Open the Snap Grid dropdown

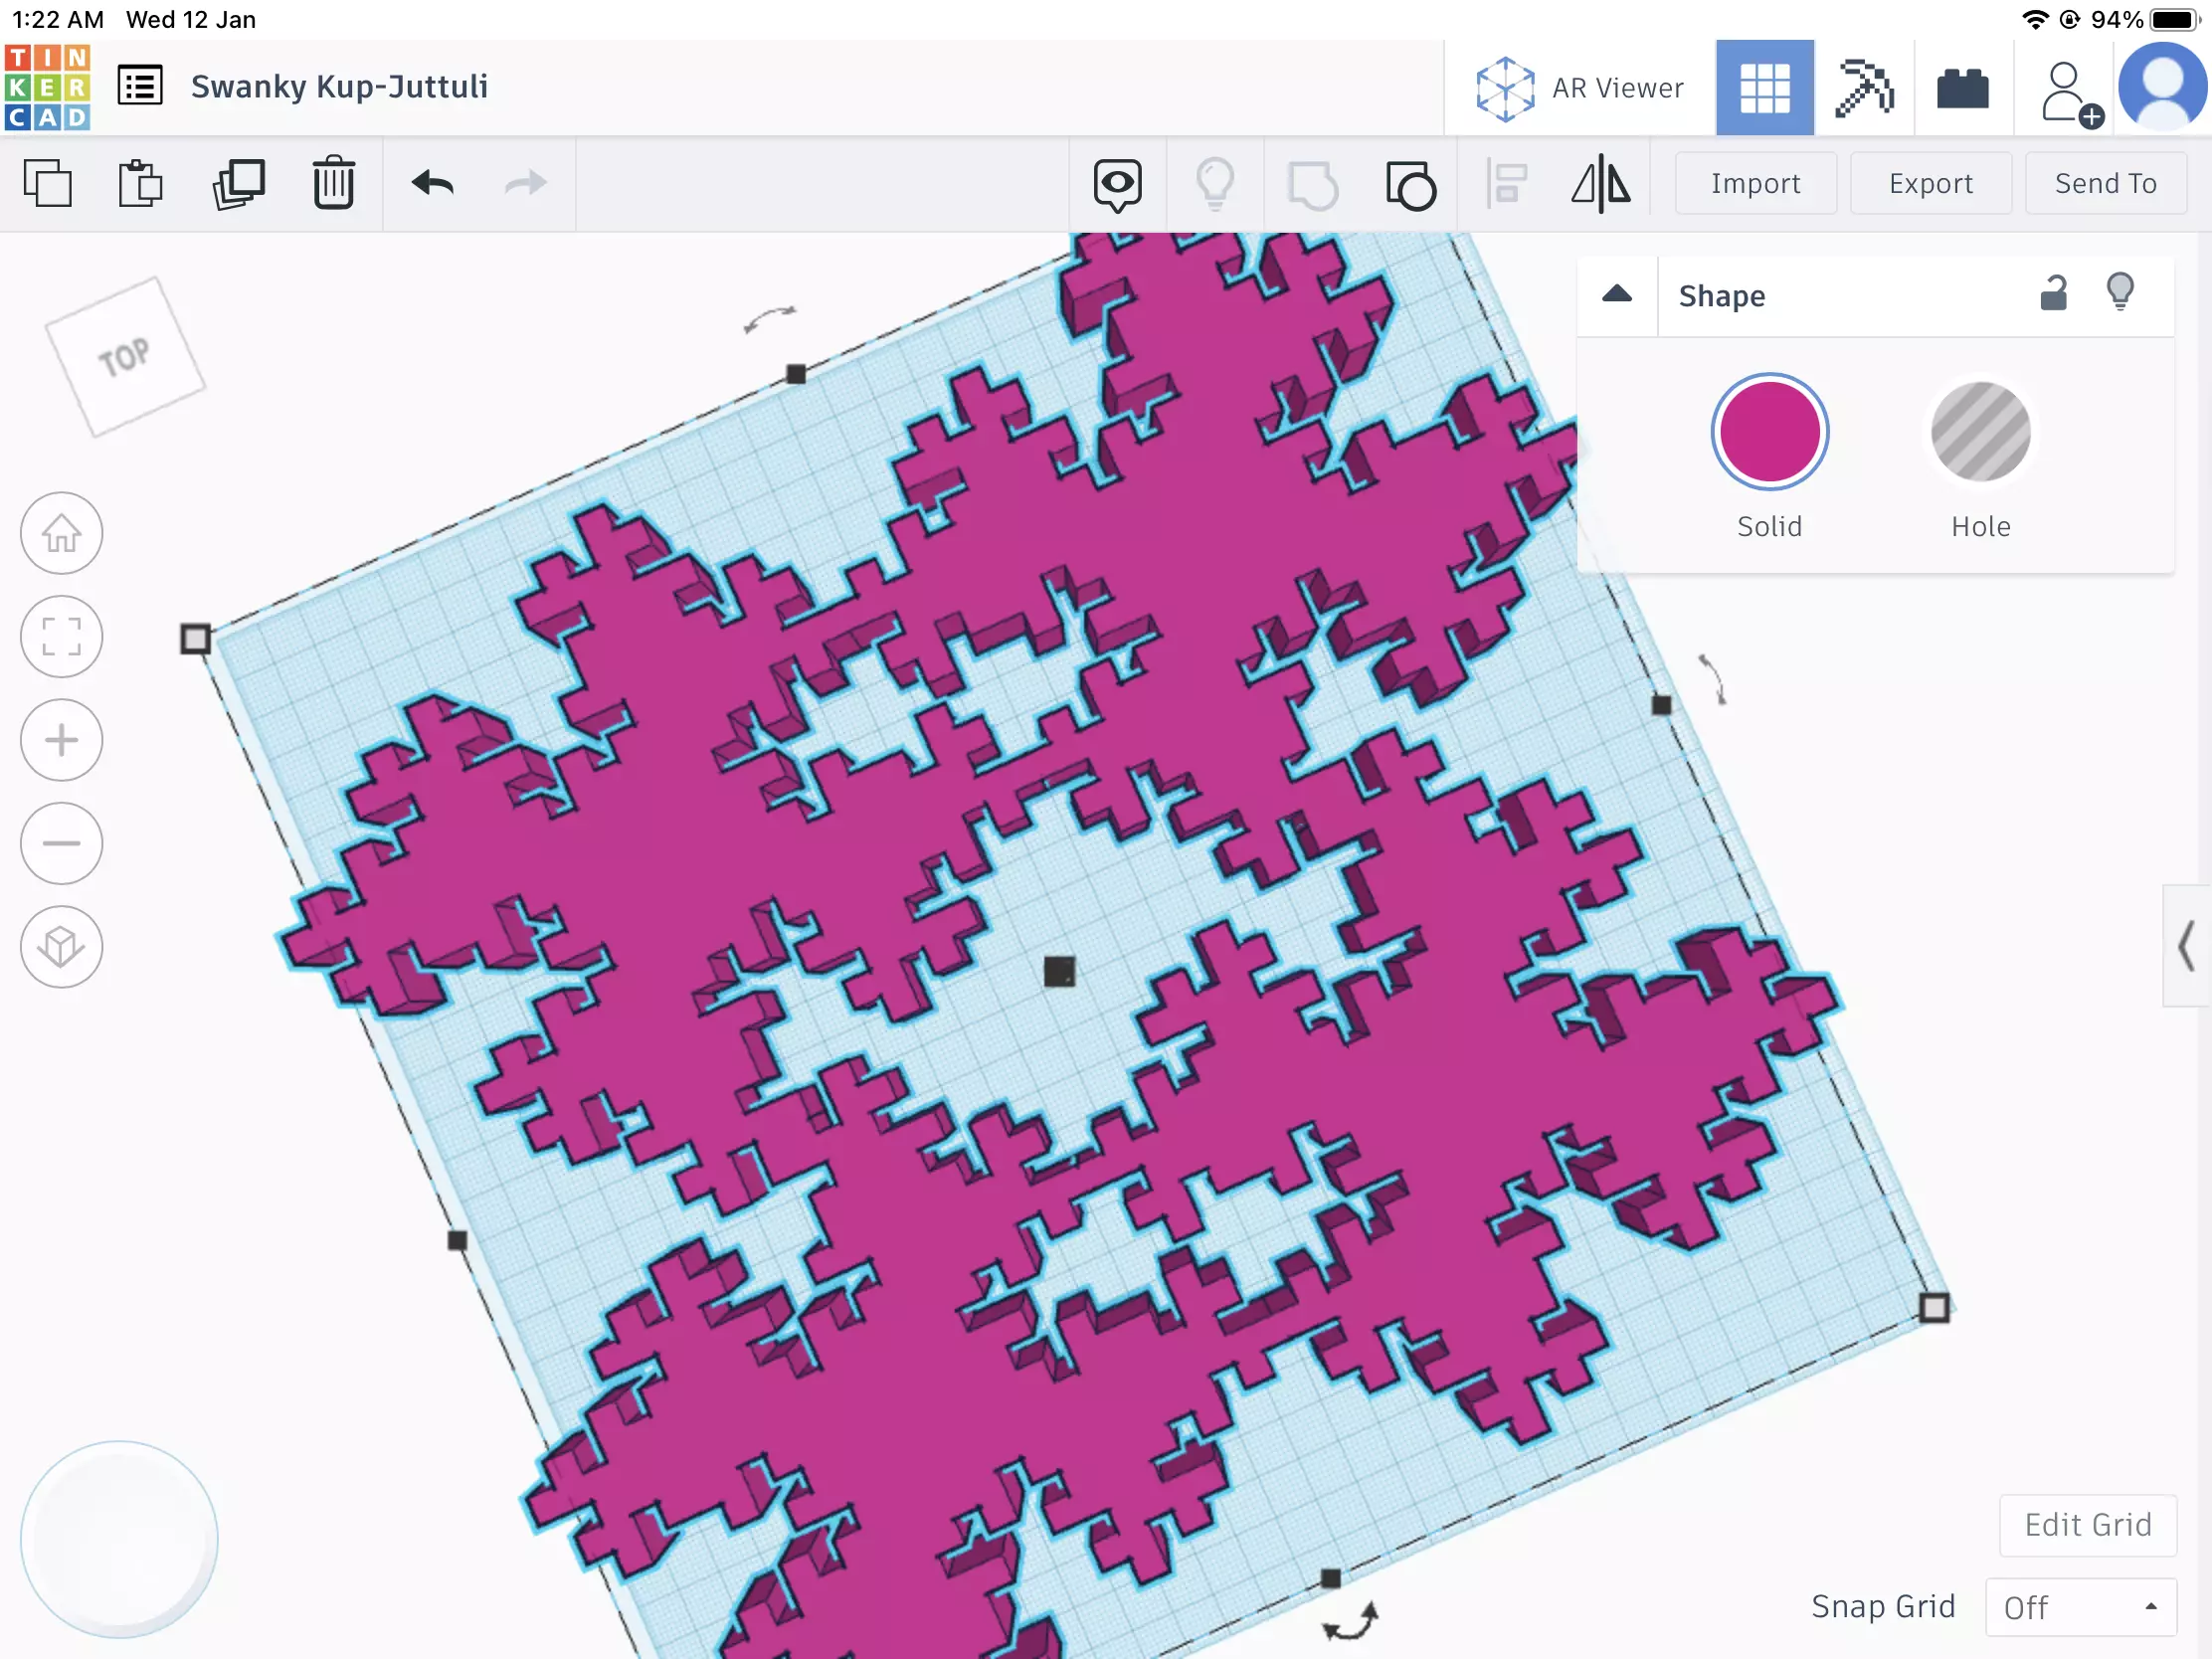(x=2080, y=1607)
